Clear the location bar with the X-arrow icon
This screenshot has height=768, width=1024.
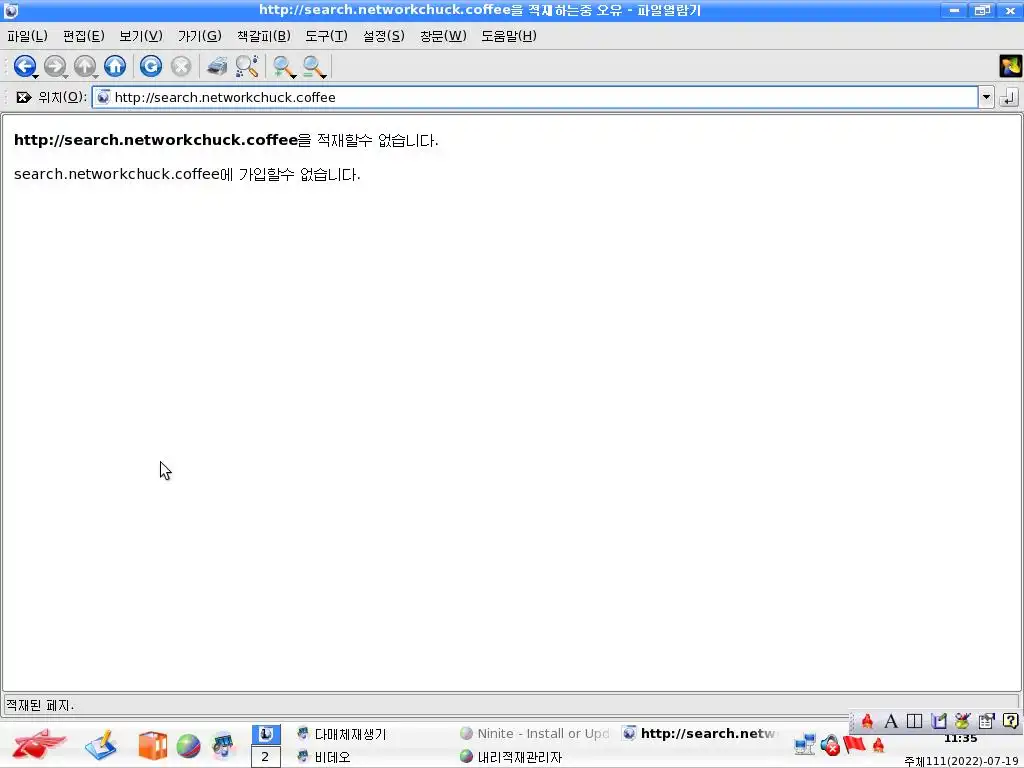click(24, 97)
